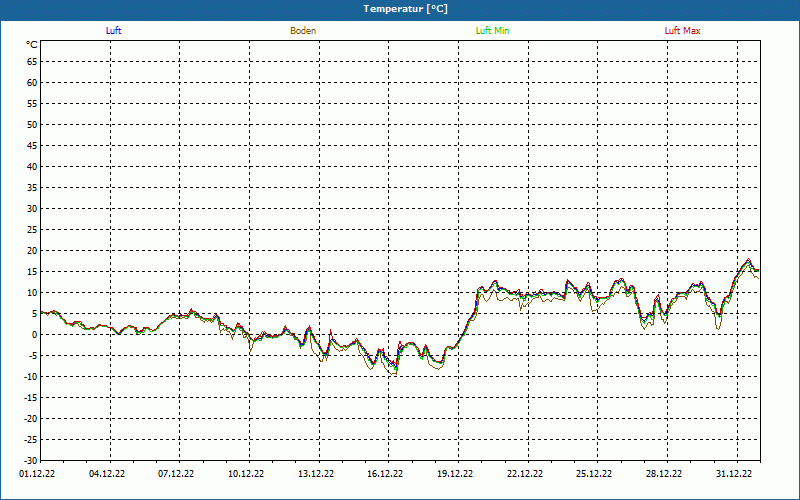Click the 0 value on the temperature axis
The image size is (800, 500).
click(x=35, y=335)
